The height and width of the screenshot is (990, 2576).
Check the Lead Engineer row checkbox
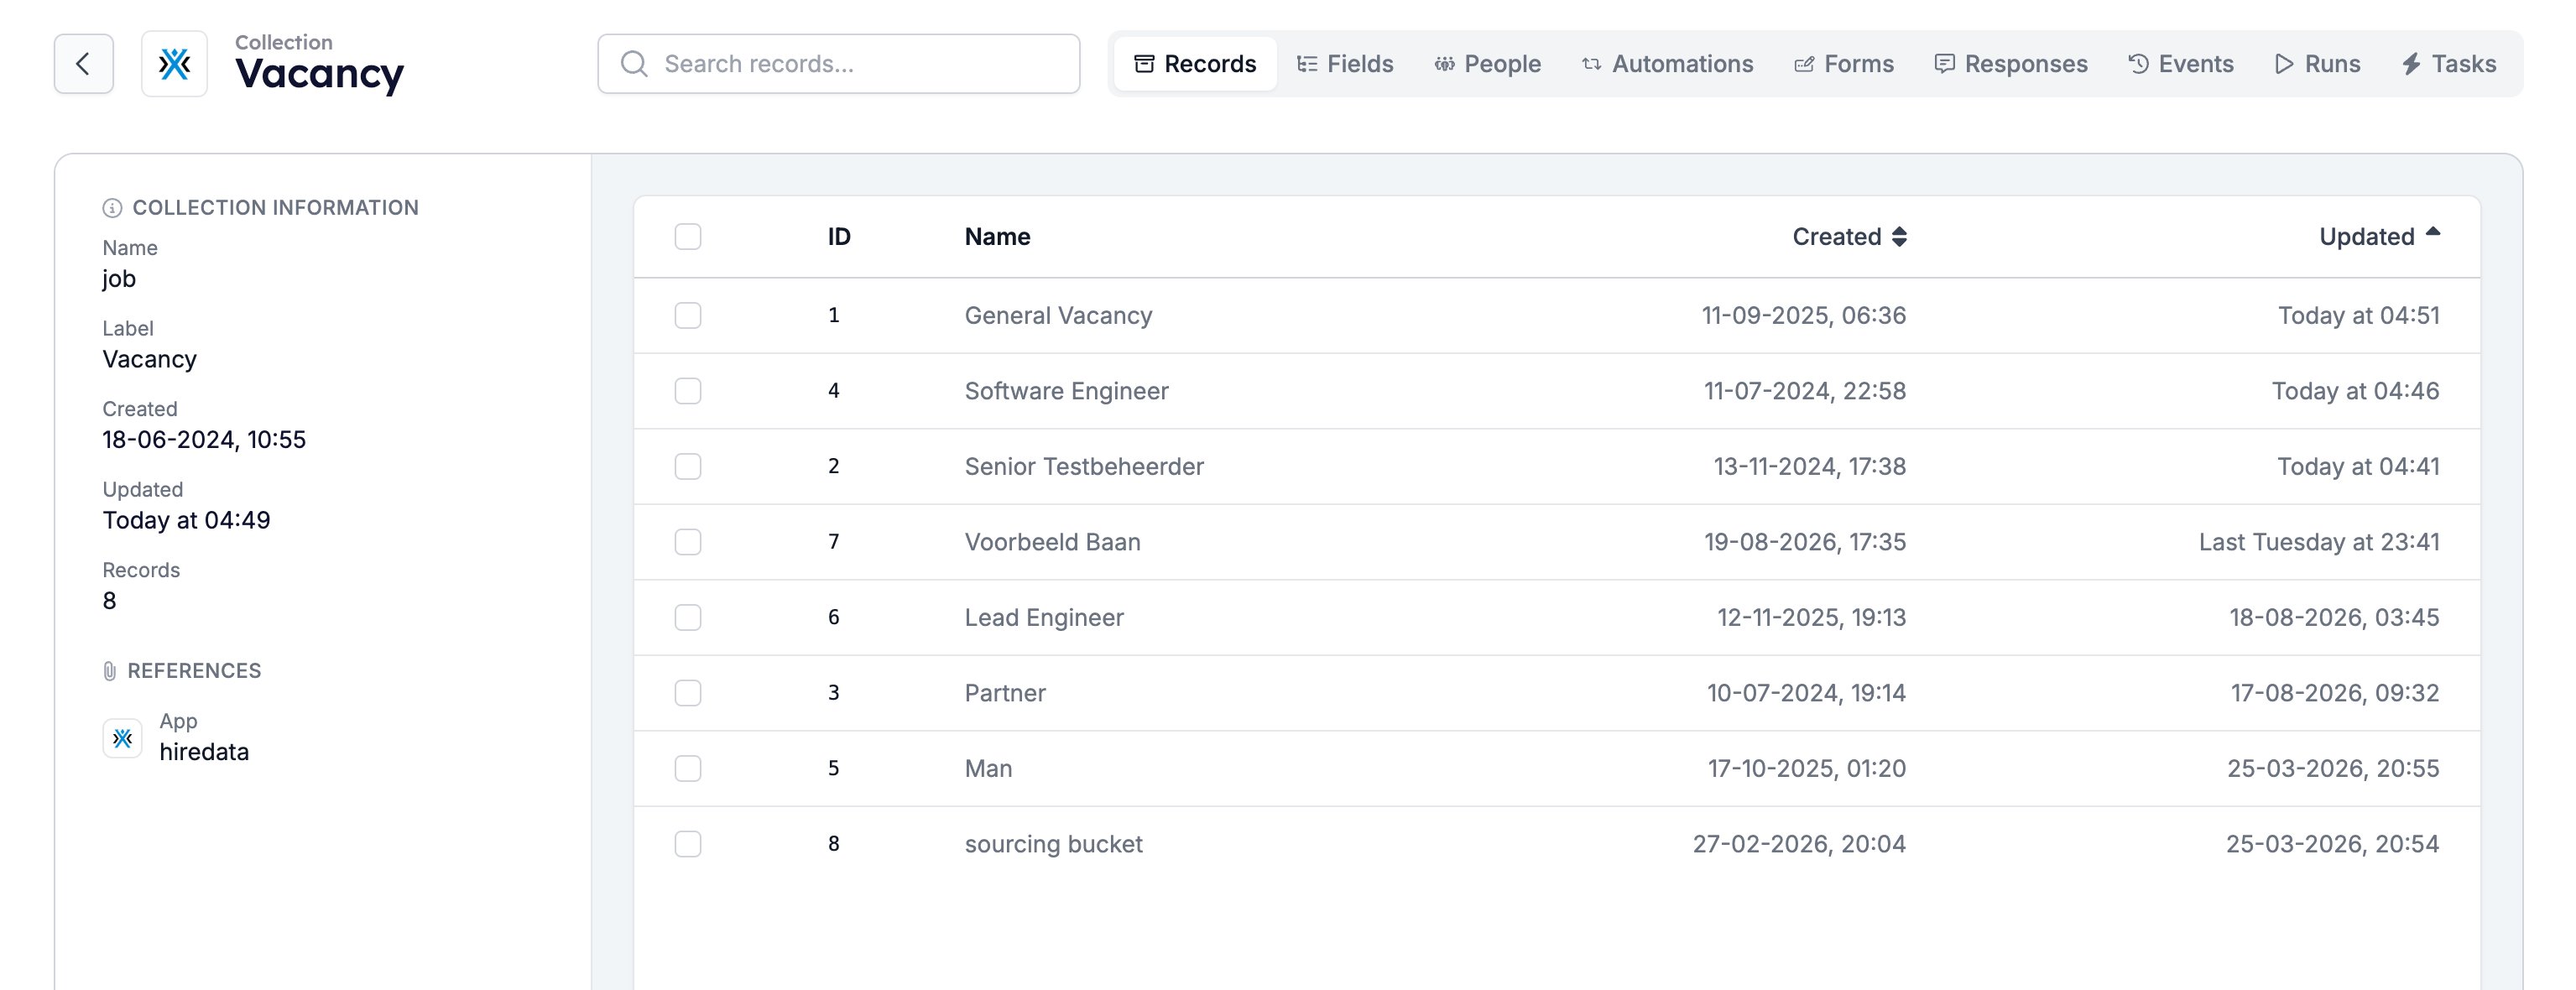tap(688, 618)
